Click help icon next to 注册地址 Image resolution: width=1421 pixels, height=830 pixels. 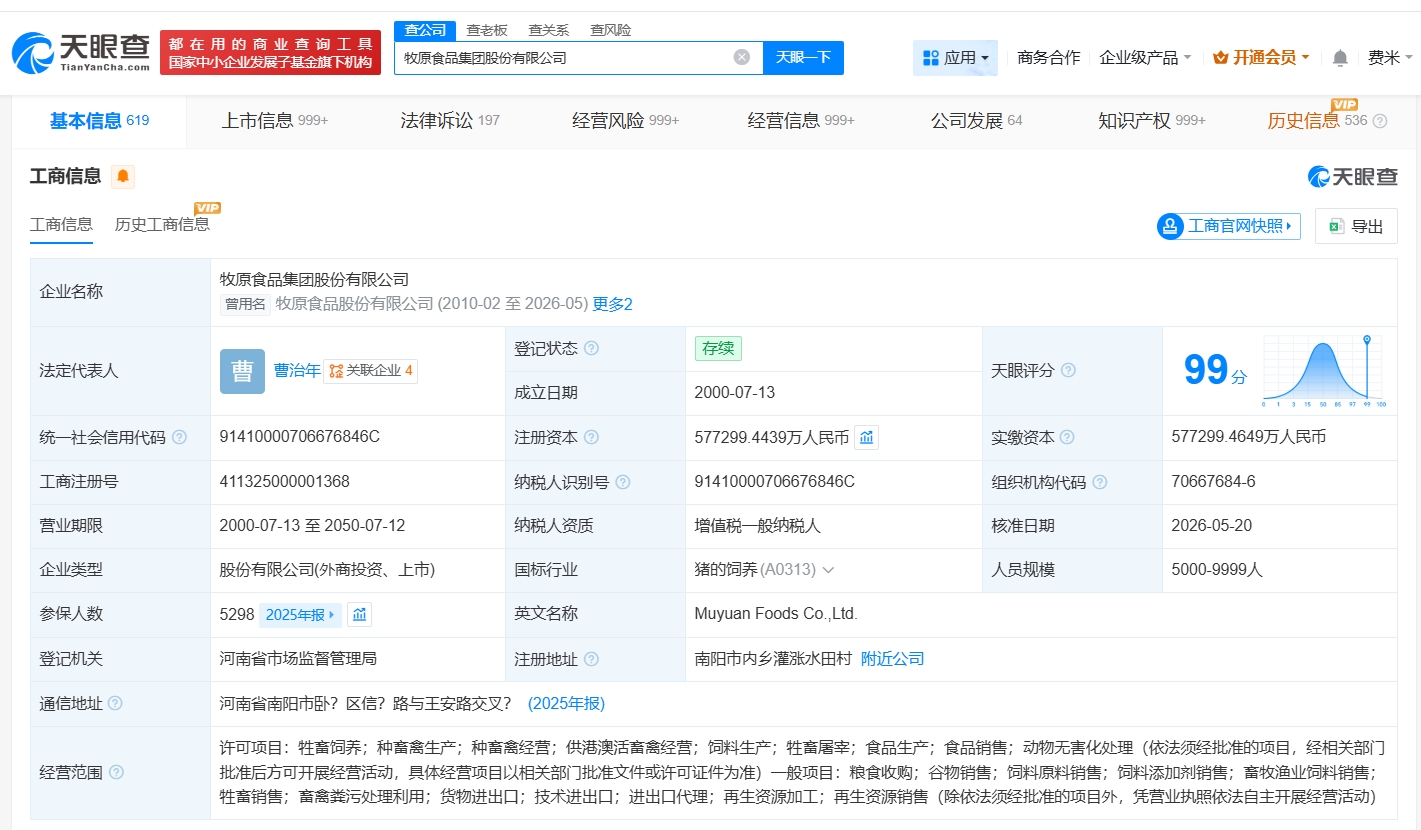click(x=591, y=659)
